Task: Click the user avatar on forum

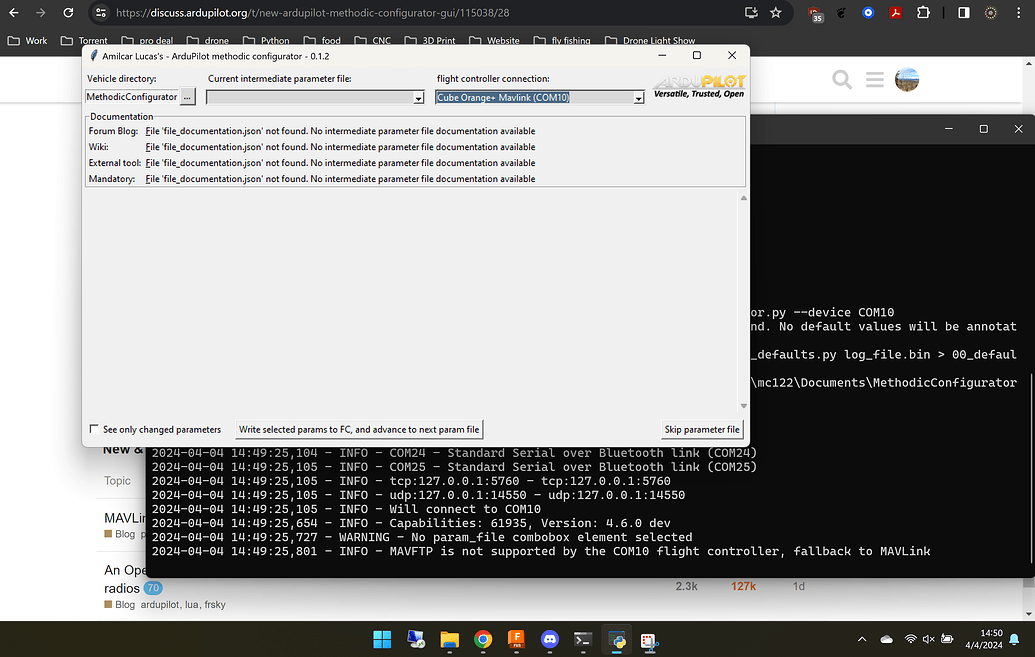Action: tap(906, 79)
